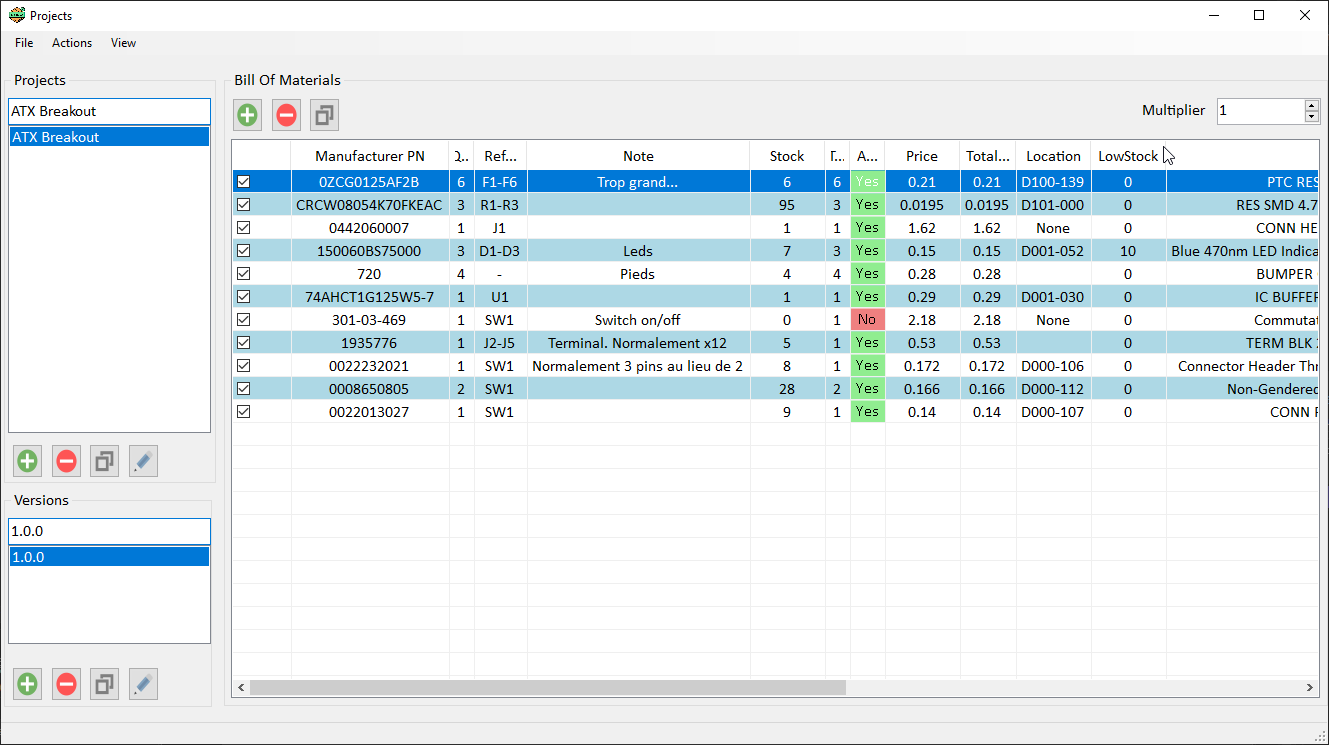This screenshot has width=1329, height=745.
Task: Duplicate selected Bill Of Materials item
Action: (x=324, y=115)
